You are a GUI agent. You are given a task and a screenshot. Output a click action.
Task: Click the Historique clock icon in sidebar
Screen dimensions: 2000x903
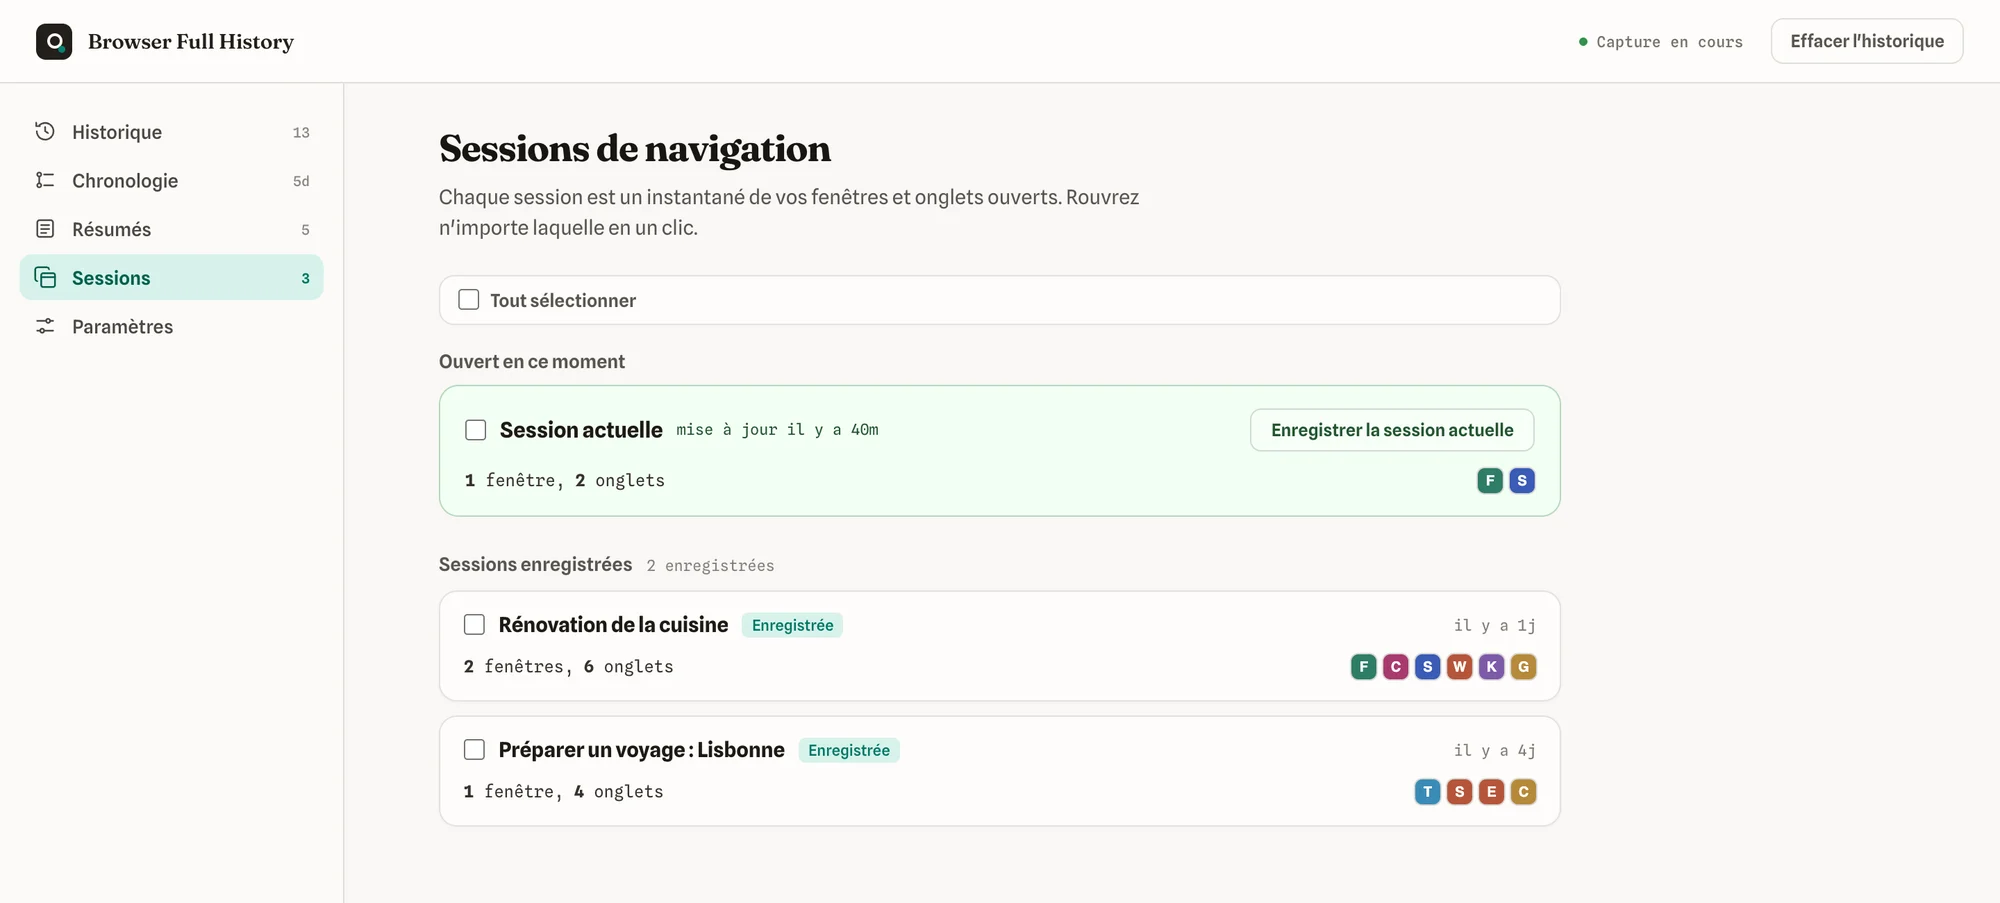coord(45,131)
